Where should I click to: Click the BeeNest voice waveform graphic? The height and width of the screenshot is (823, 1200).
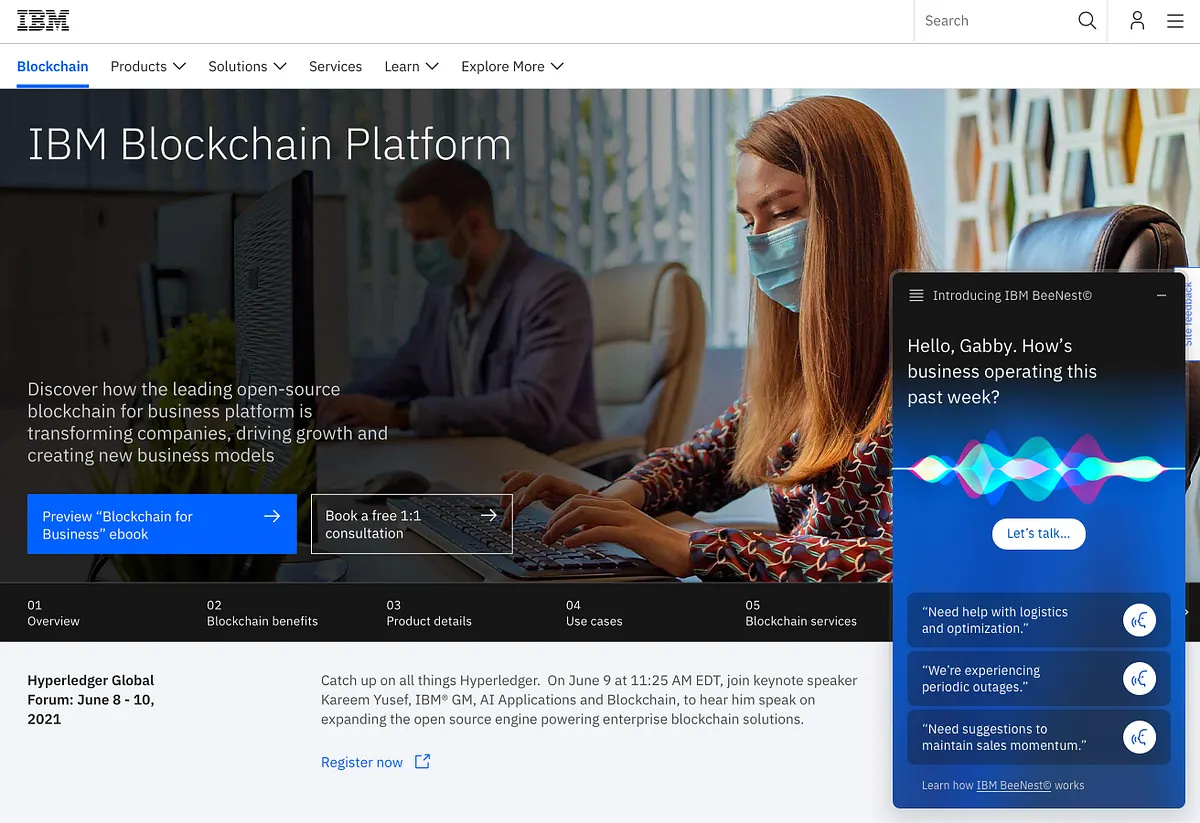[x=1037, y=467]
